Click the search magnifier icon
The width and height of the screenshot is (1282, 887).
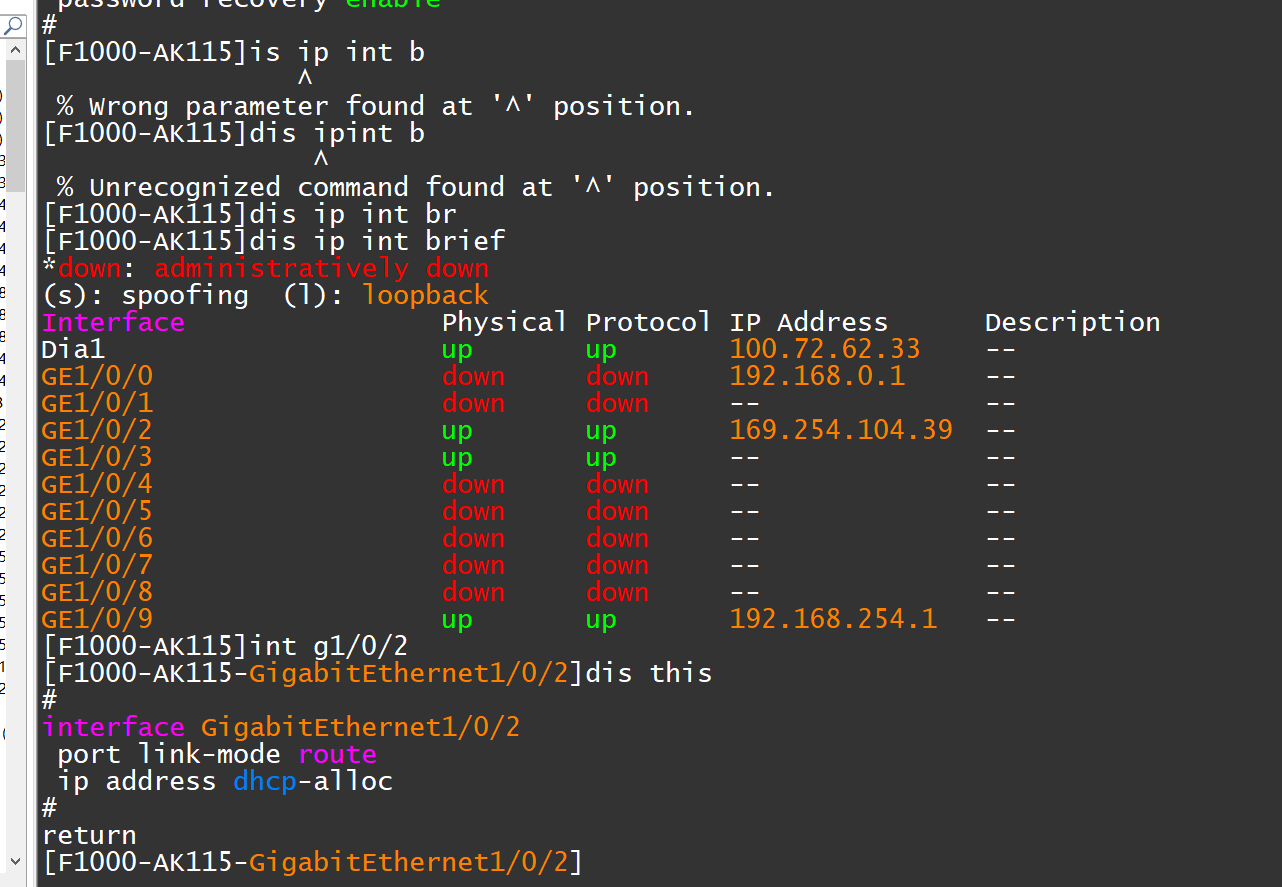coord(14,26)
